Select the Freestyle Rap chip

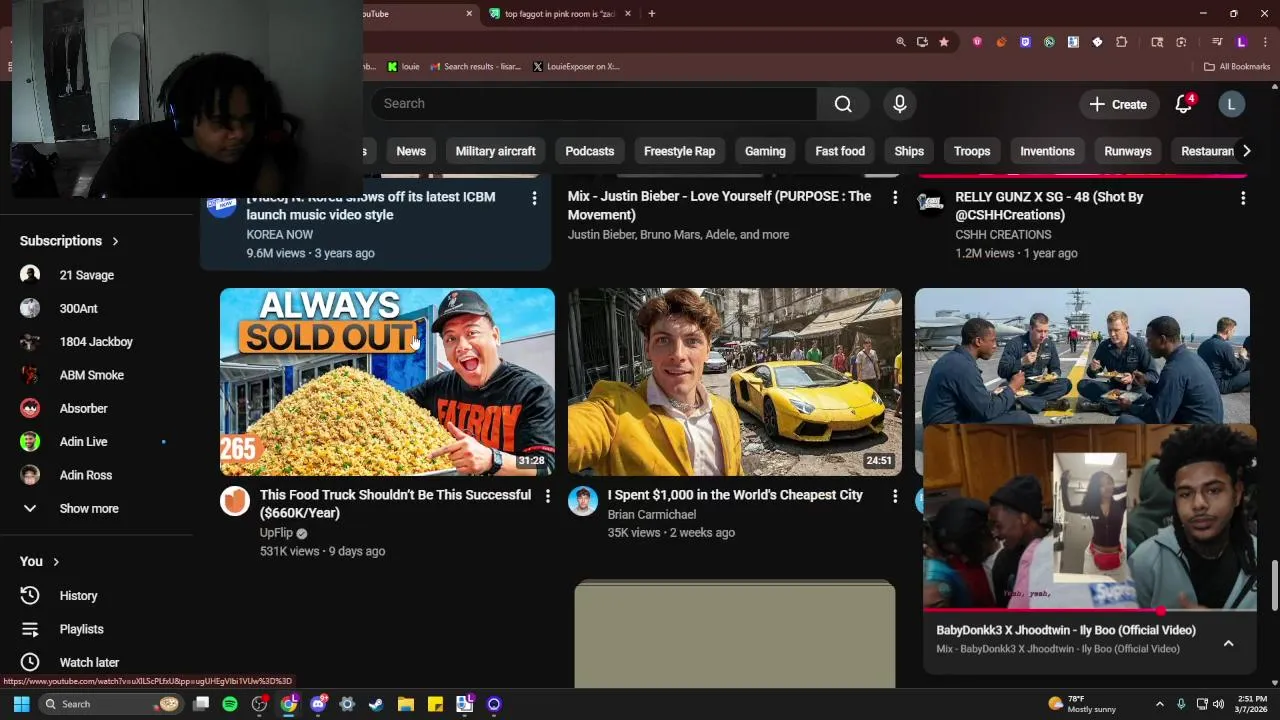coord(679,151)
